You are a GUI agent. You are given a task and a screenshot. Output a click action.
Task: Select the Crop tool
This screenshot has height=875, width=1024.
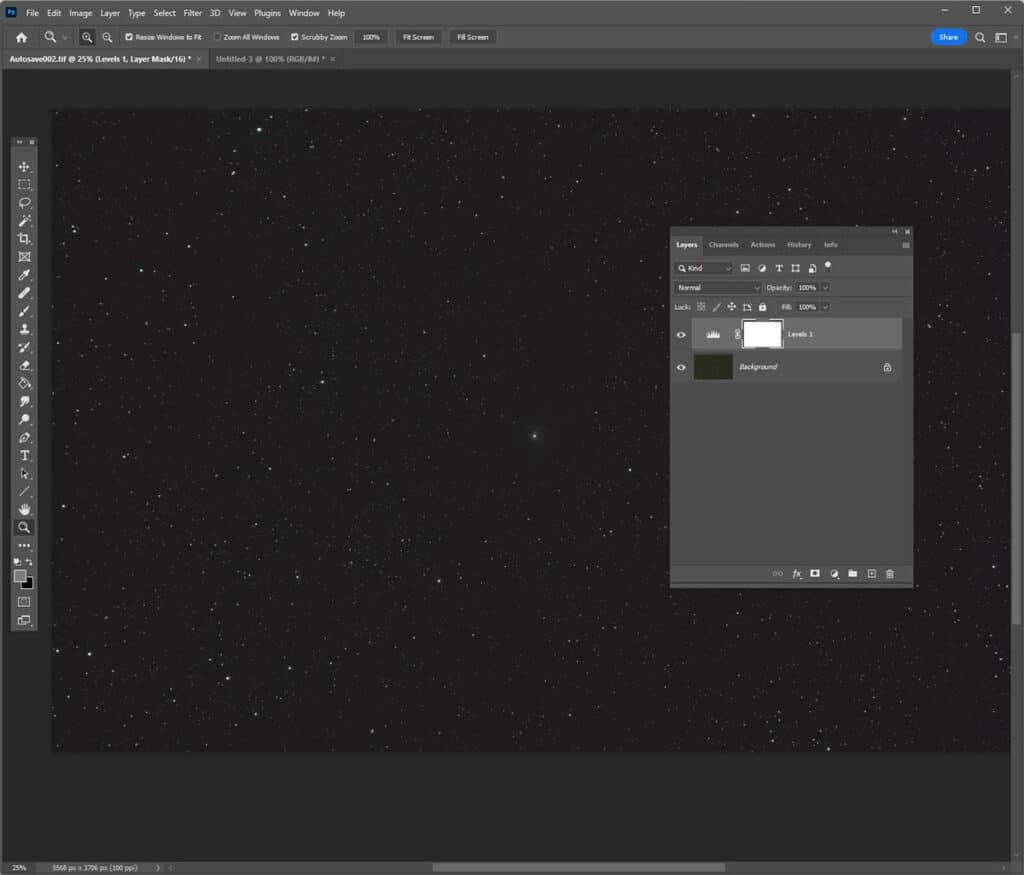point(22,239)
